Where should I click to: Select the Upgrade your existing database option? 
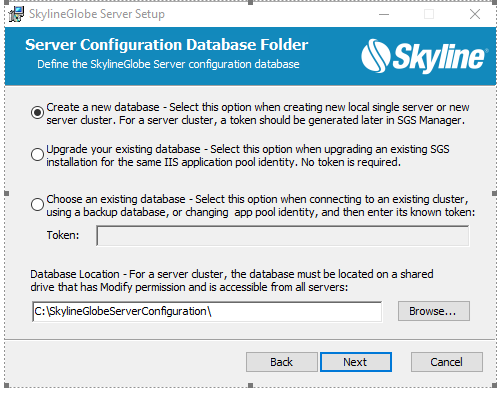(x=37, y=154)
